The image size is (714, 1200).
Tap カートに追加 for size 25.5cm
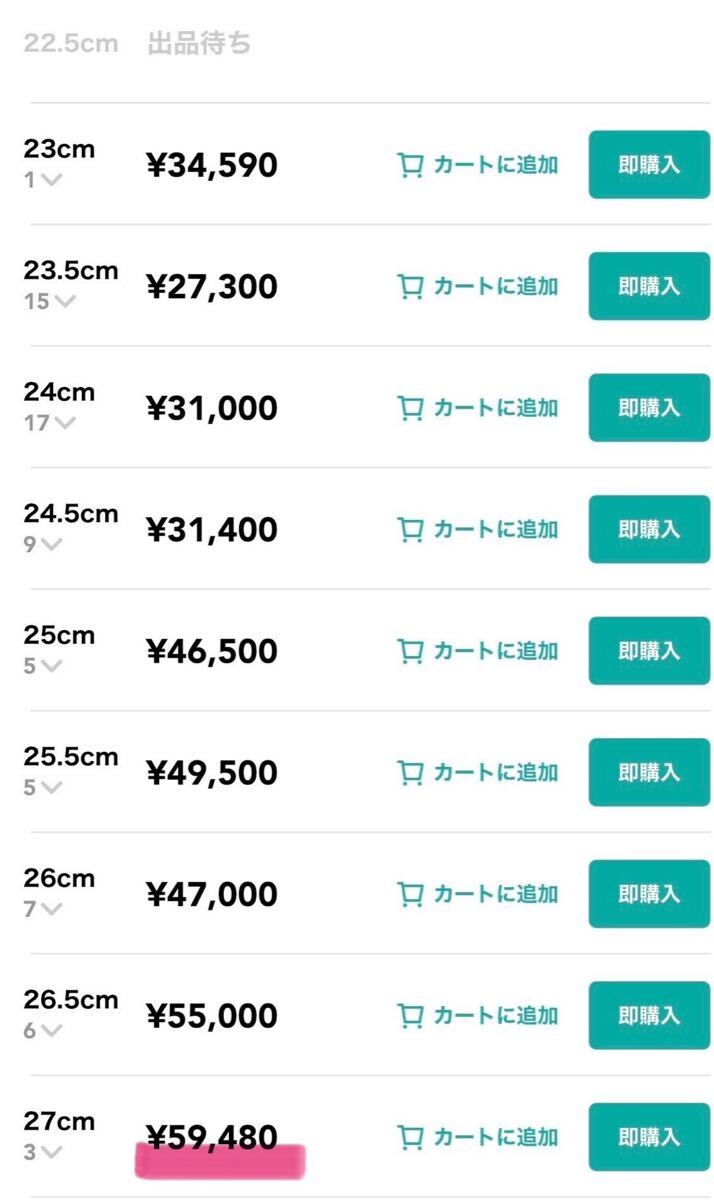coord(497,773)
